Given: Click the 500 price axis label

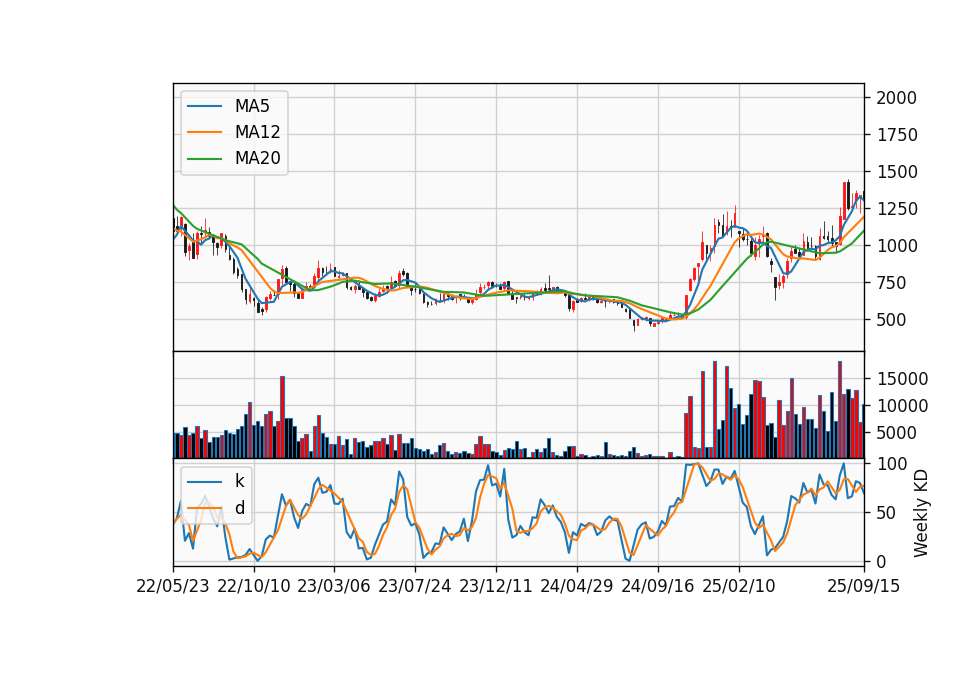Looking at the screenshot, I should pyautogui.click(x=891, y=320).
